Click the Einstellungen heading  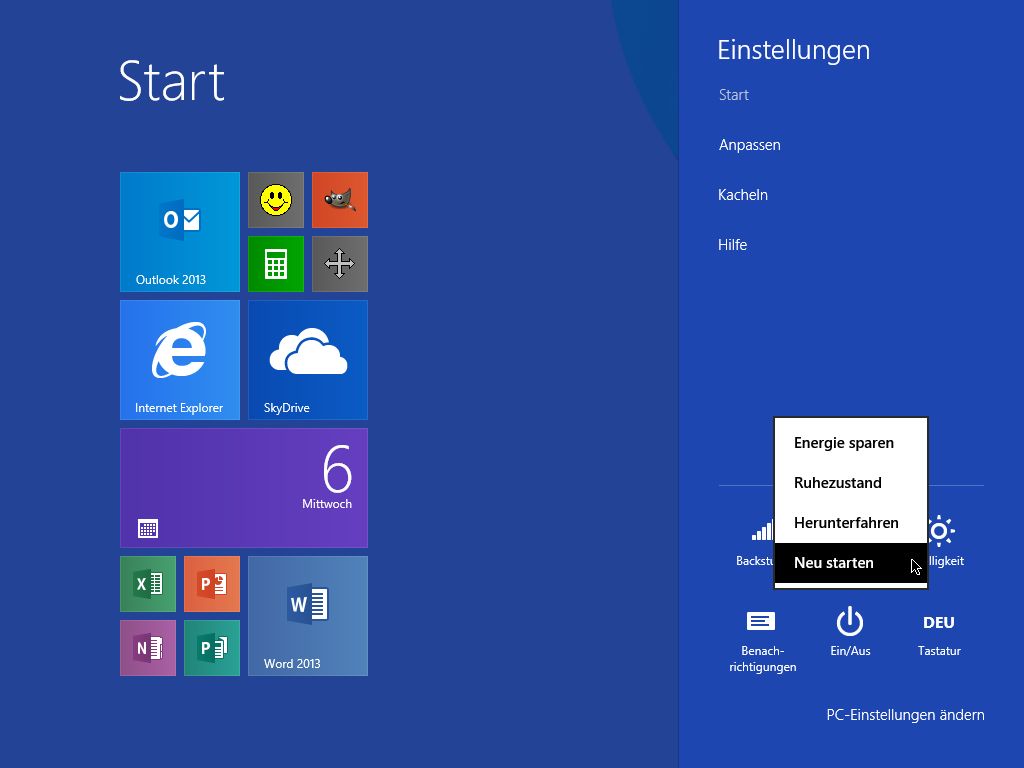(793, 51)
